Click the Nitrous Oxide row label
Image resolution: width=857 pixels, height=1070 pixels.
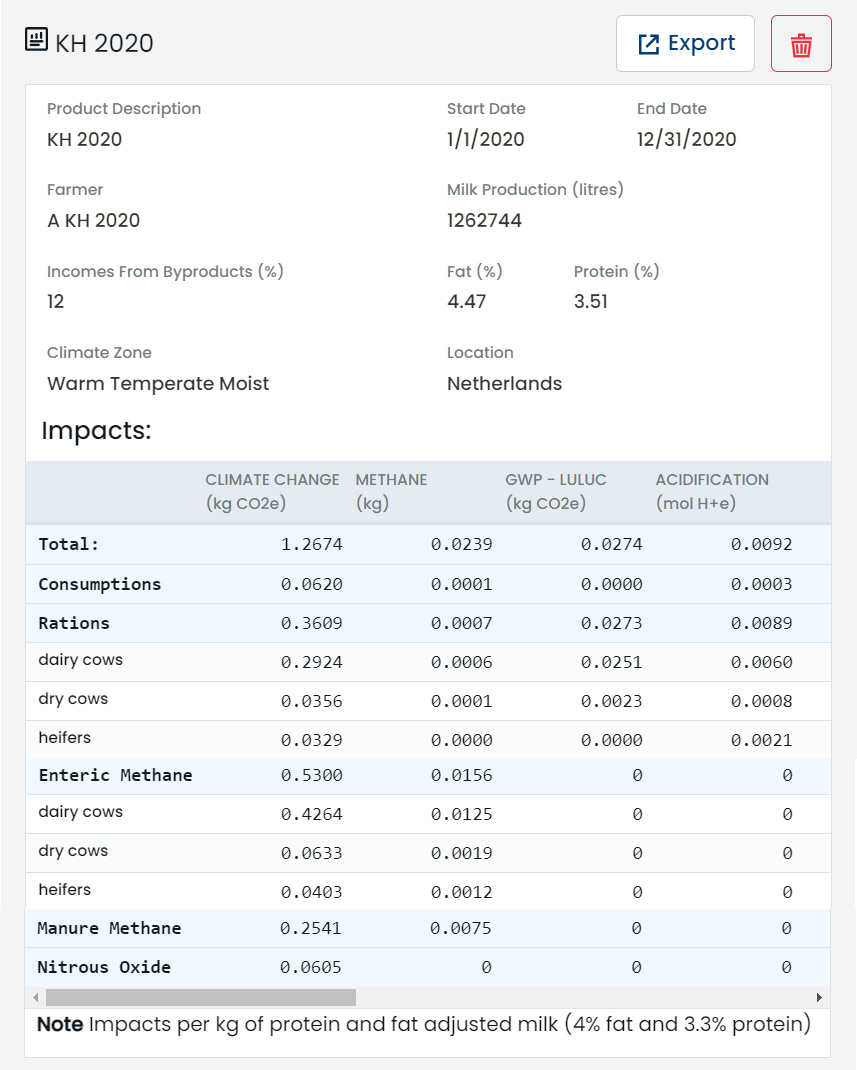coord(104,967)
